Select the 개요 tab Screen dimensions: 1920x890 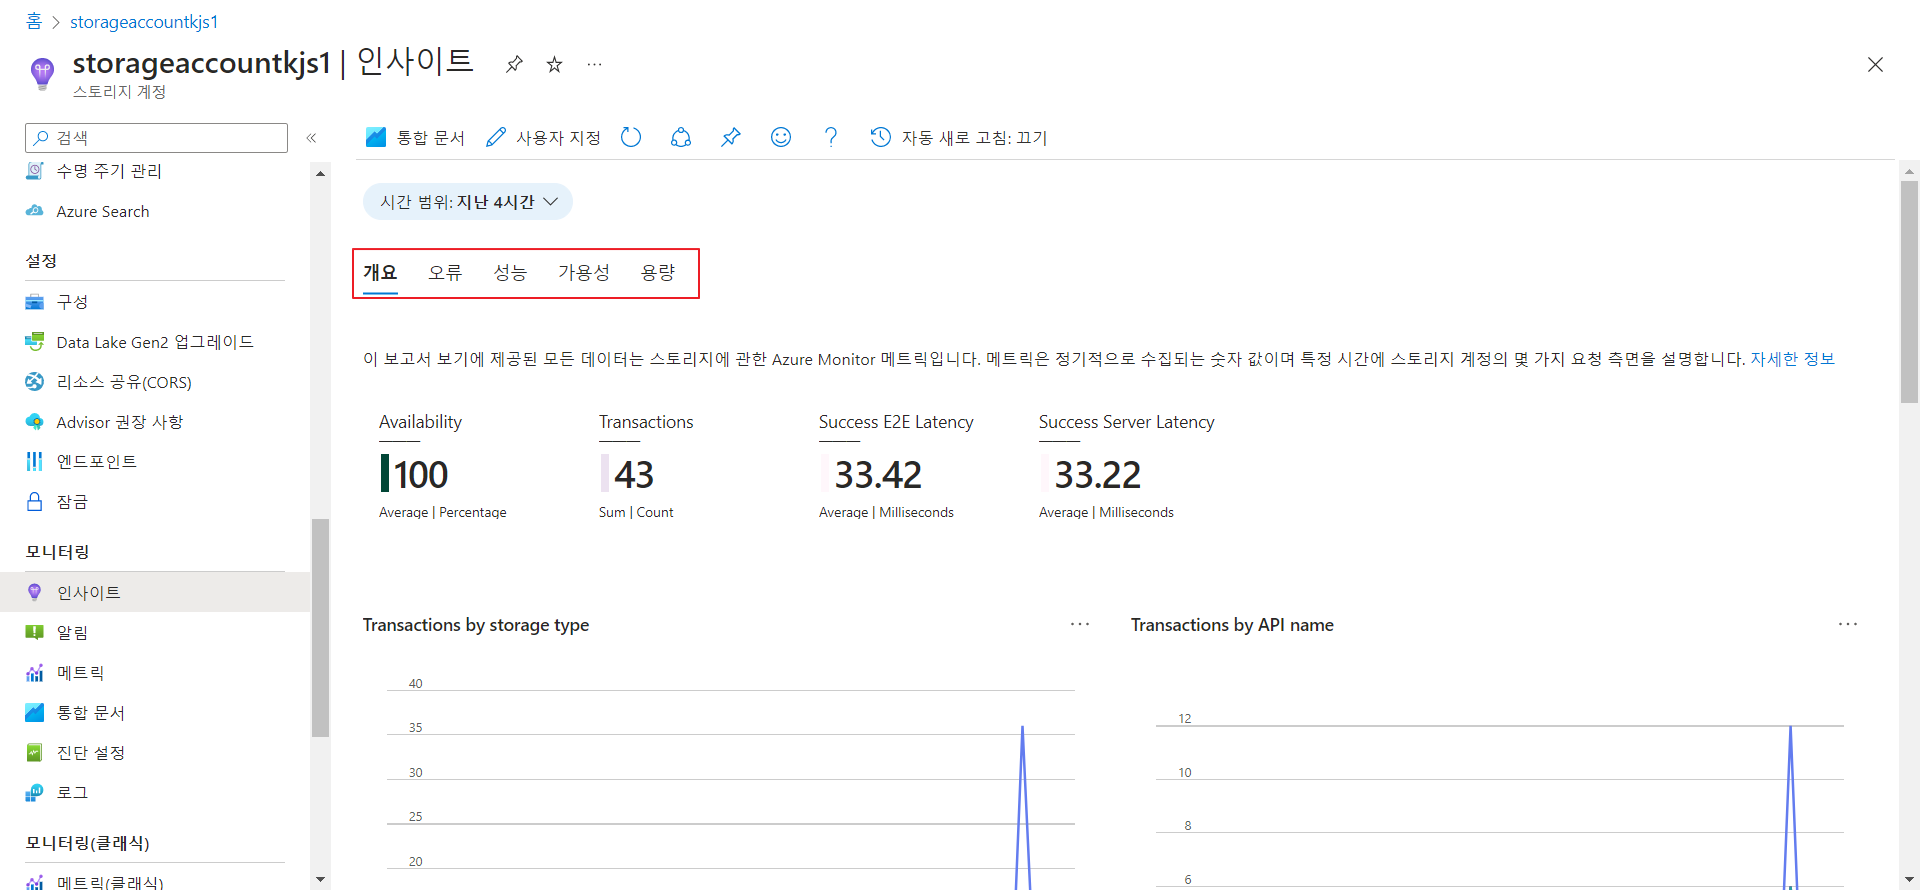[380, 272]
